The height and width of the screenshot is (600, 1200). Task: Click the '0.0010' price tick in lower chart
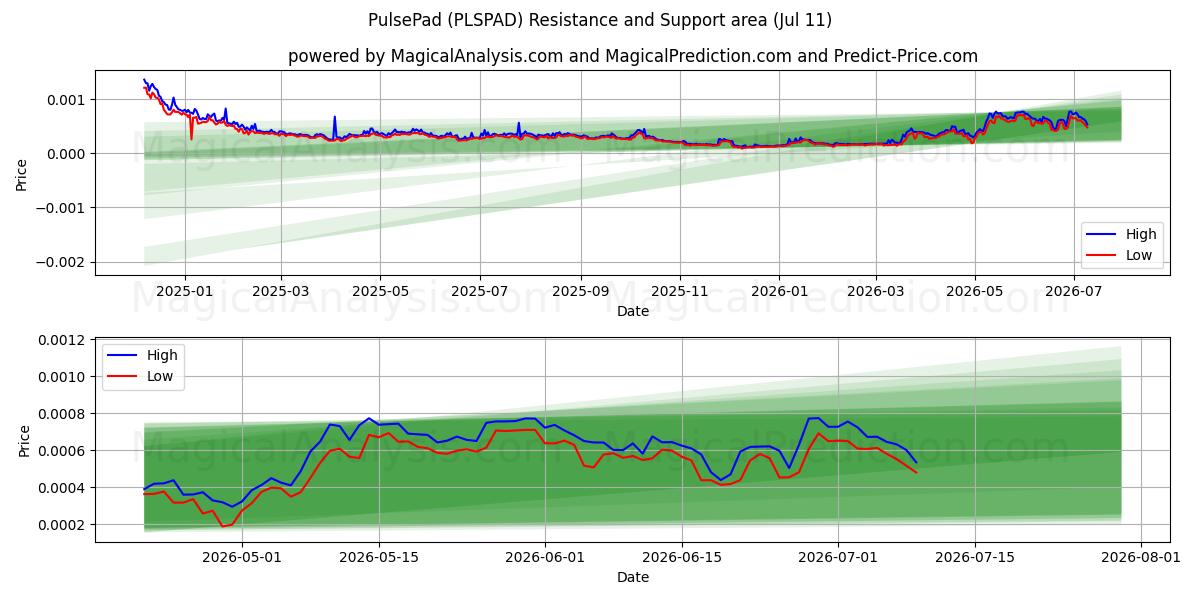pyautogui.click(x=65, y=377)
